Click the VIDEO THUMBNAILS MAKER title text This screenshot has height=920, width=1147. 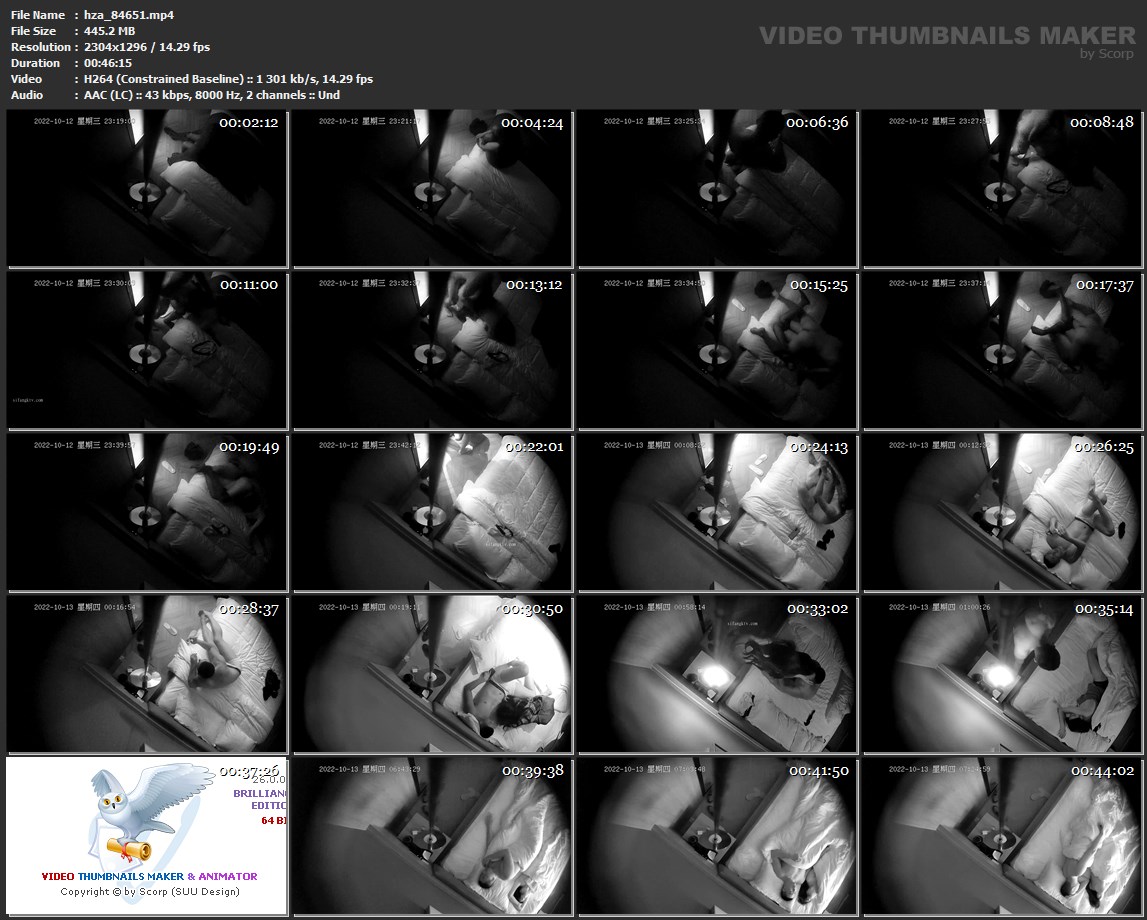[947, 35]
